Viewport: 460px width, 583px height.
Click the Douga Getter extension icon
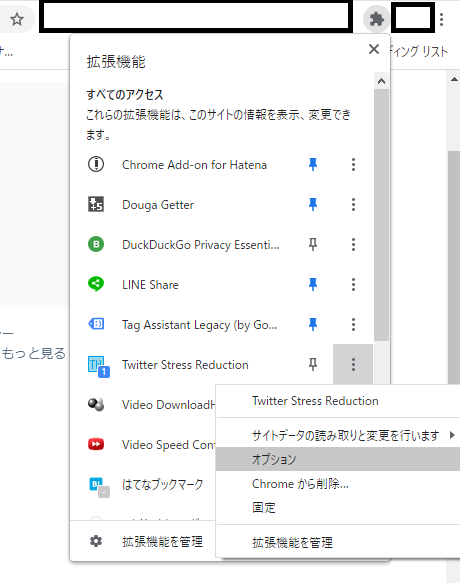coord(96,204)
